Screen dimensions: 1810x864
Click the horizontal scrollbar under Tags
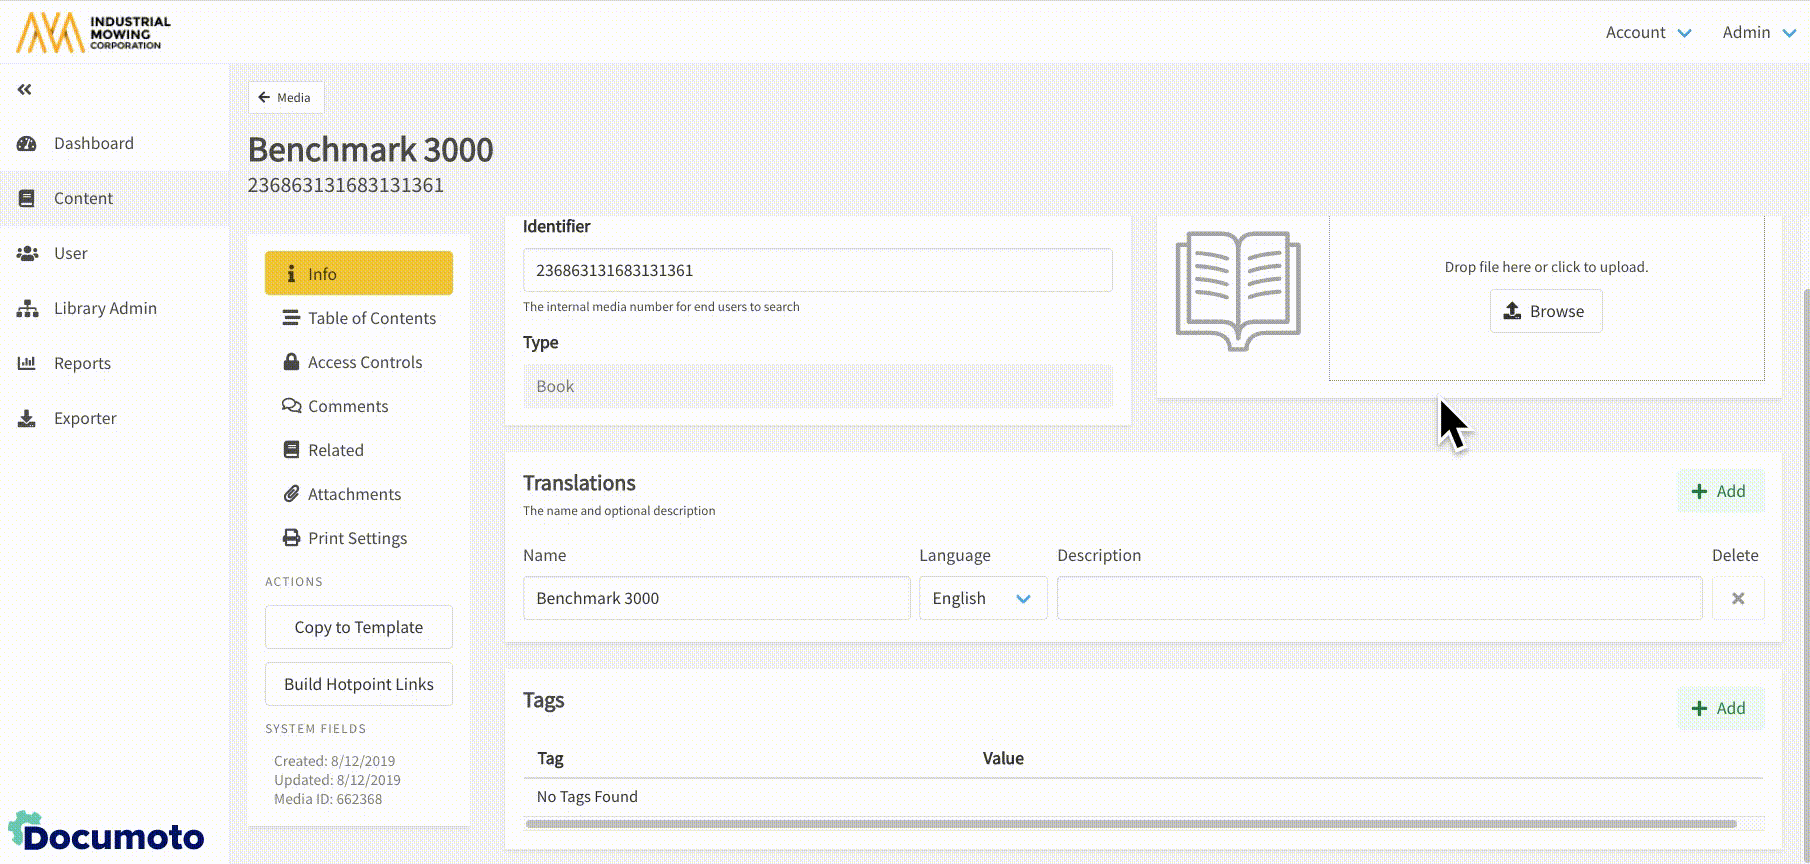(1130, 824)
